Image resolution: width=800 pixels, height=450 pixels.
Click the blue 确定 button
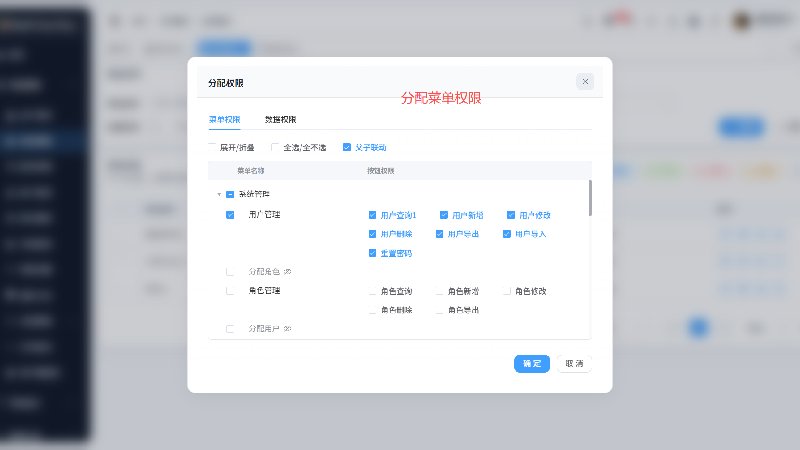point(532,364)
